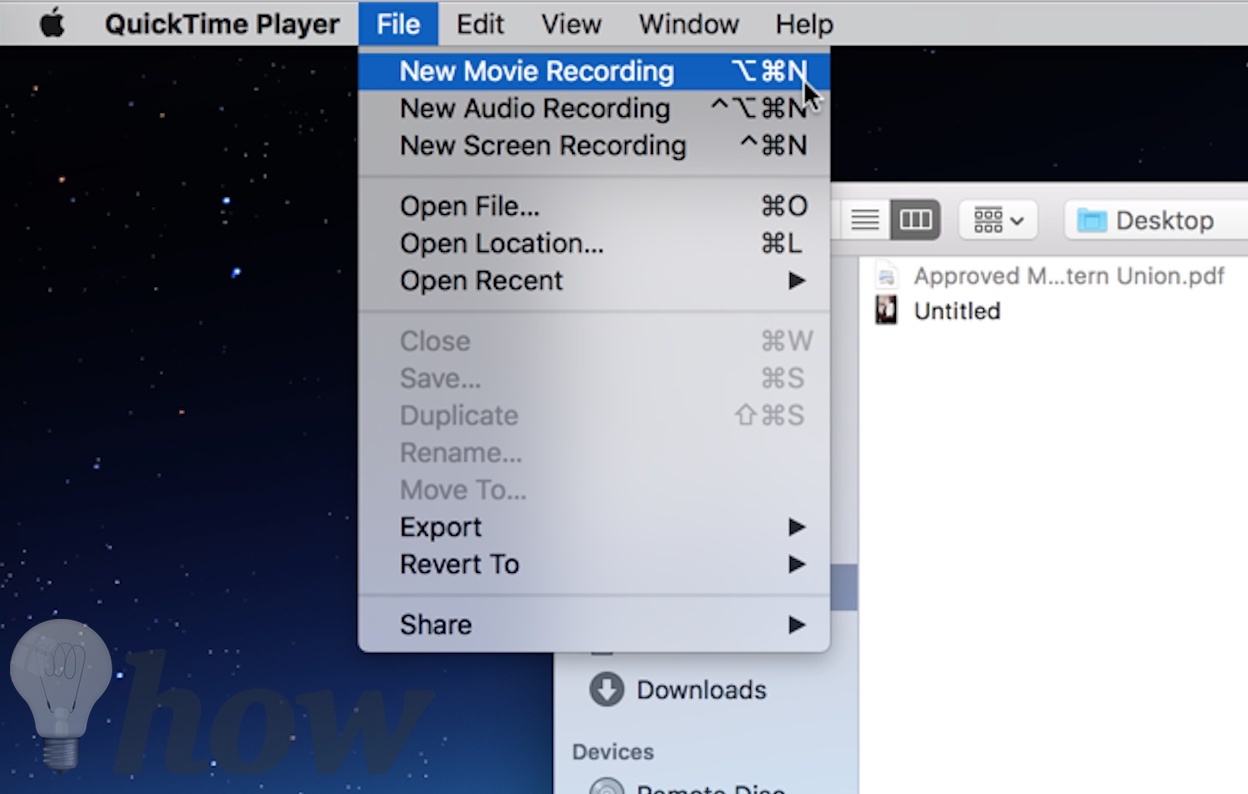Open the Finder arrange-by dropdown

(x=998, y=220)
